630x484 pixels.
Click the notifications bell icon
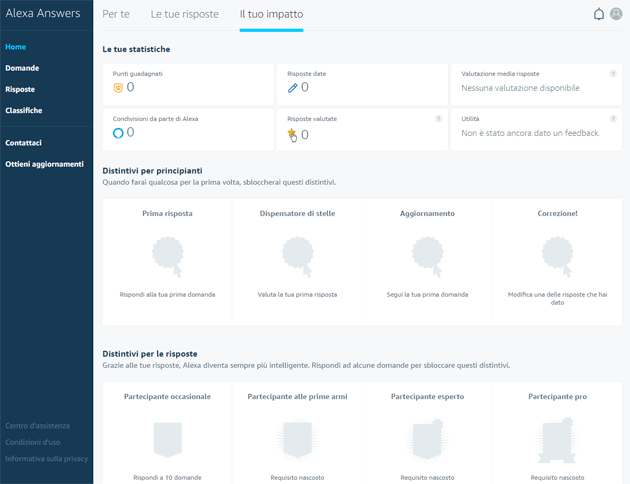[599, 14]
